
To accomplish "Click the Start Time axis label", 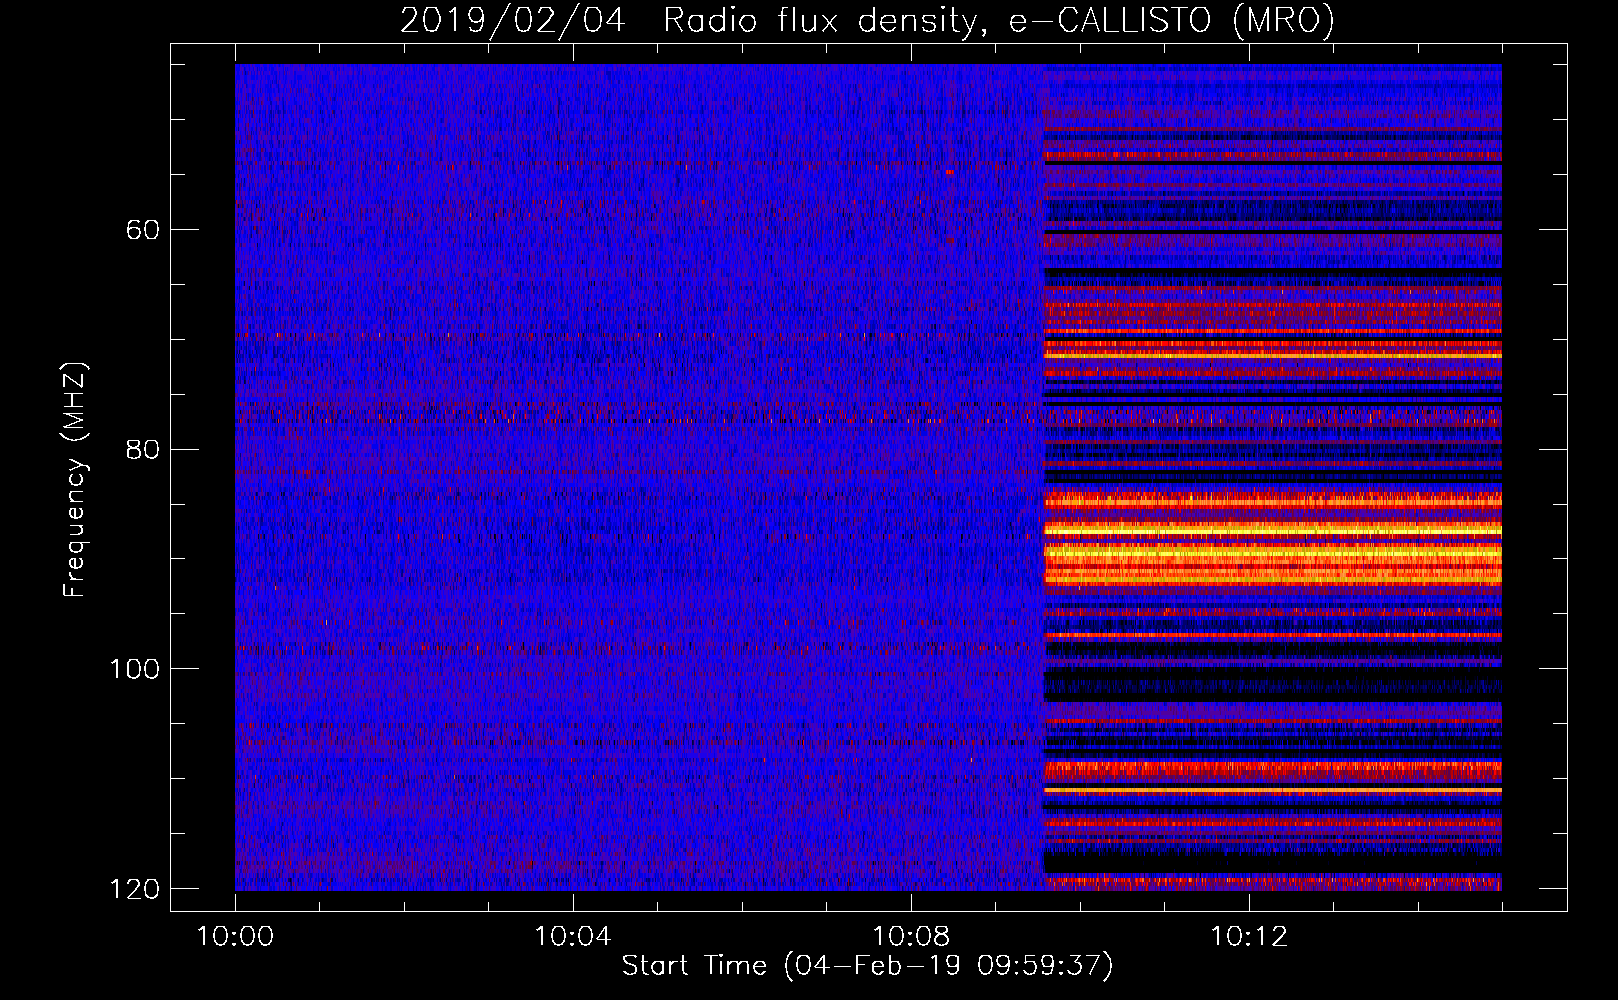I will point(867,966).
